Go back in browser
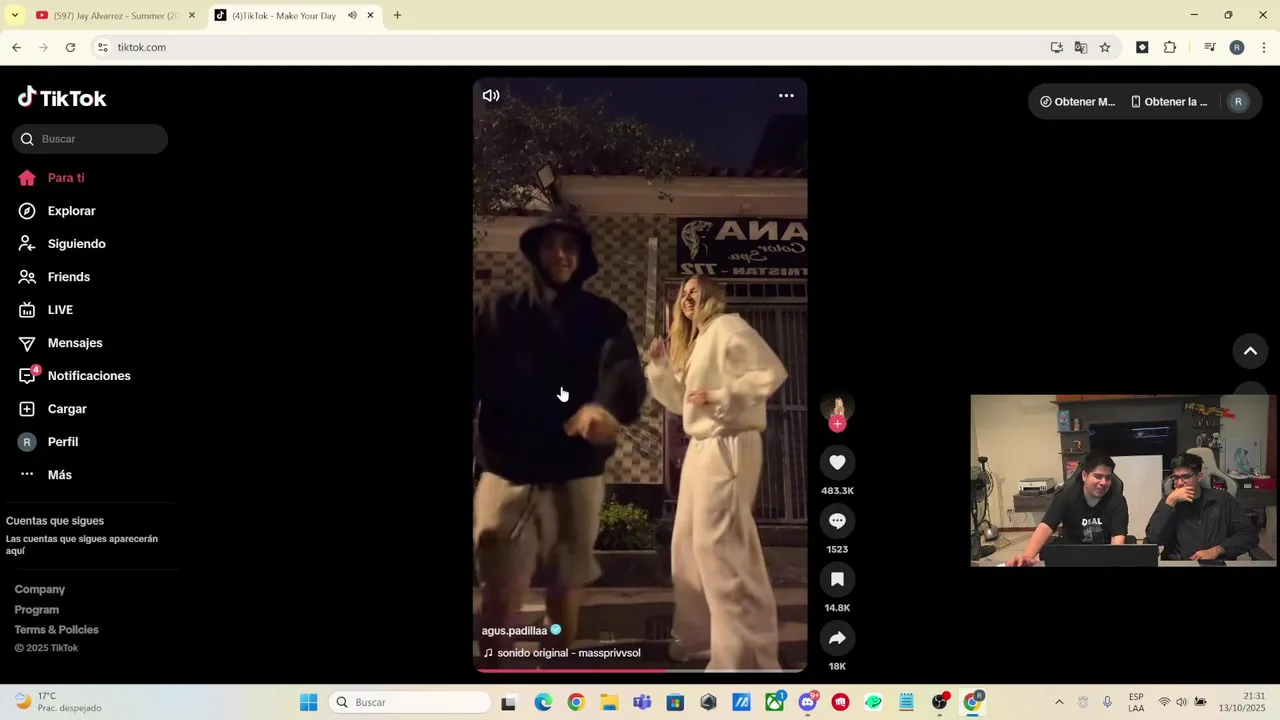 (x=16, y=47)
